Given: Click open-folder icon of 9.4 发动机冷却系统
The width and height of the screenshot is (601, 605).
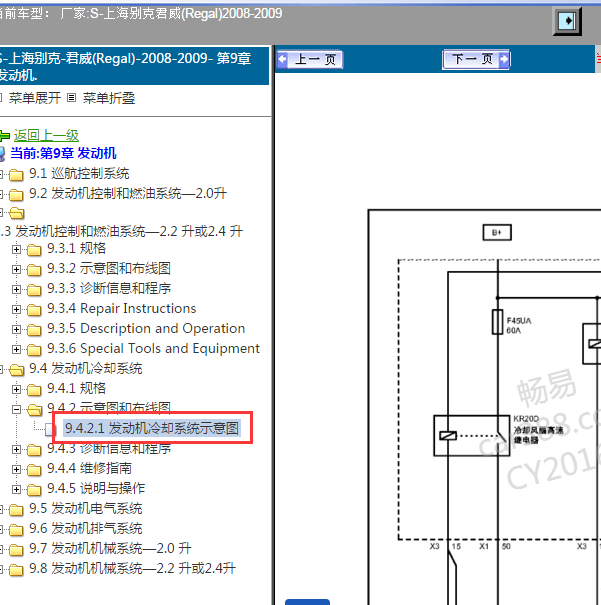Looking at the screenshot, I should coord(17,370).
